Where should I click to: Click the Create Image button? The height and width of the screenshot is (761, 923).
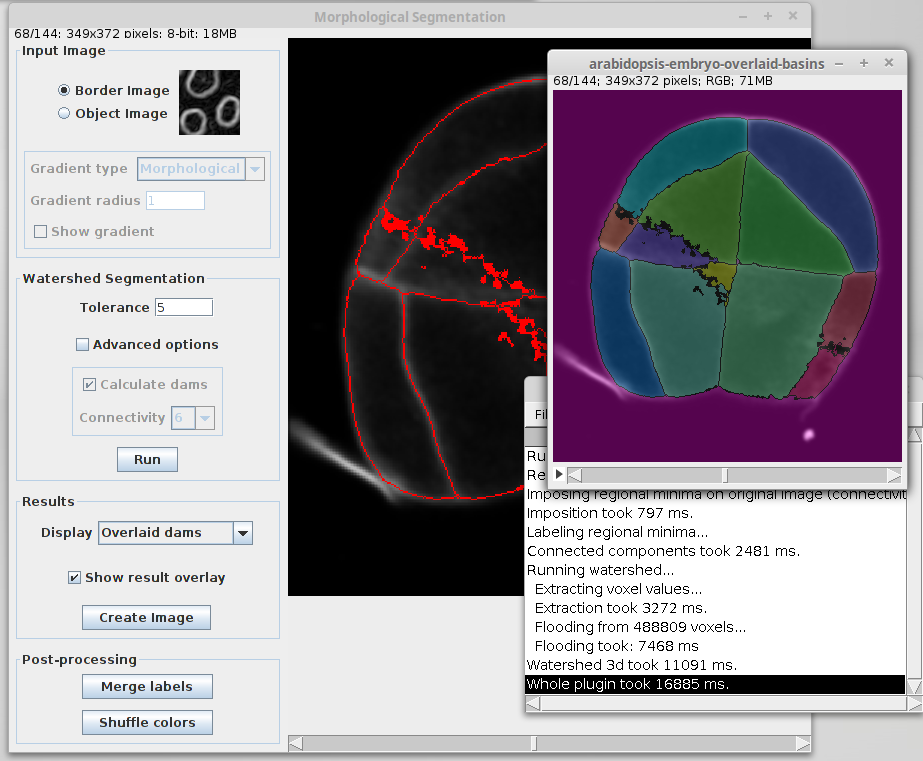[x=146, y=617]
